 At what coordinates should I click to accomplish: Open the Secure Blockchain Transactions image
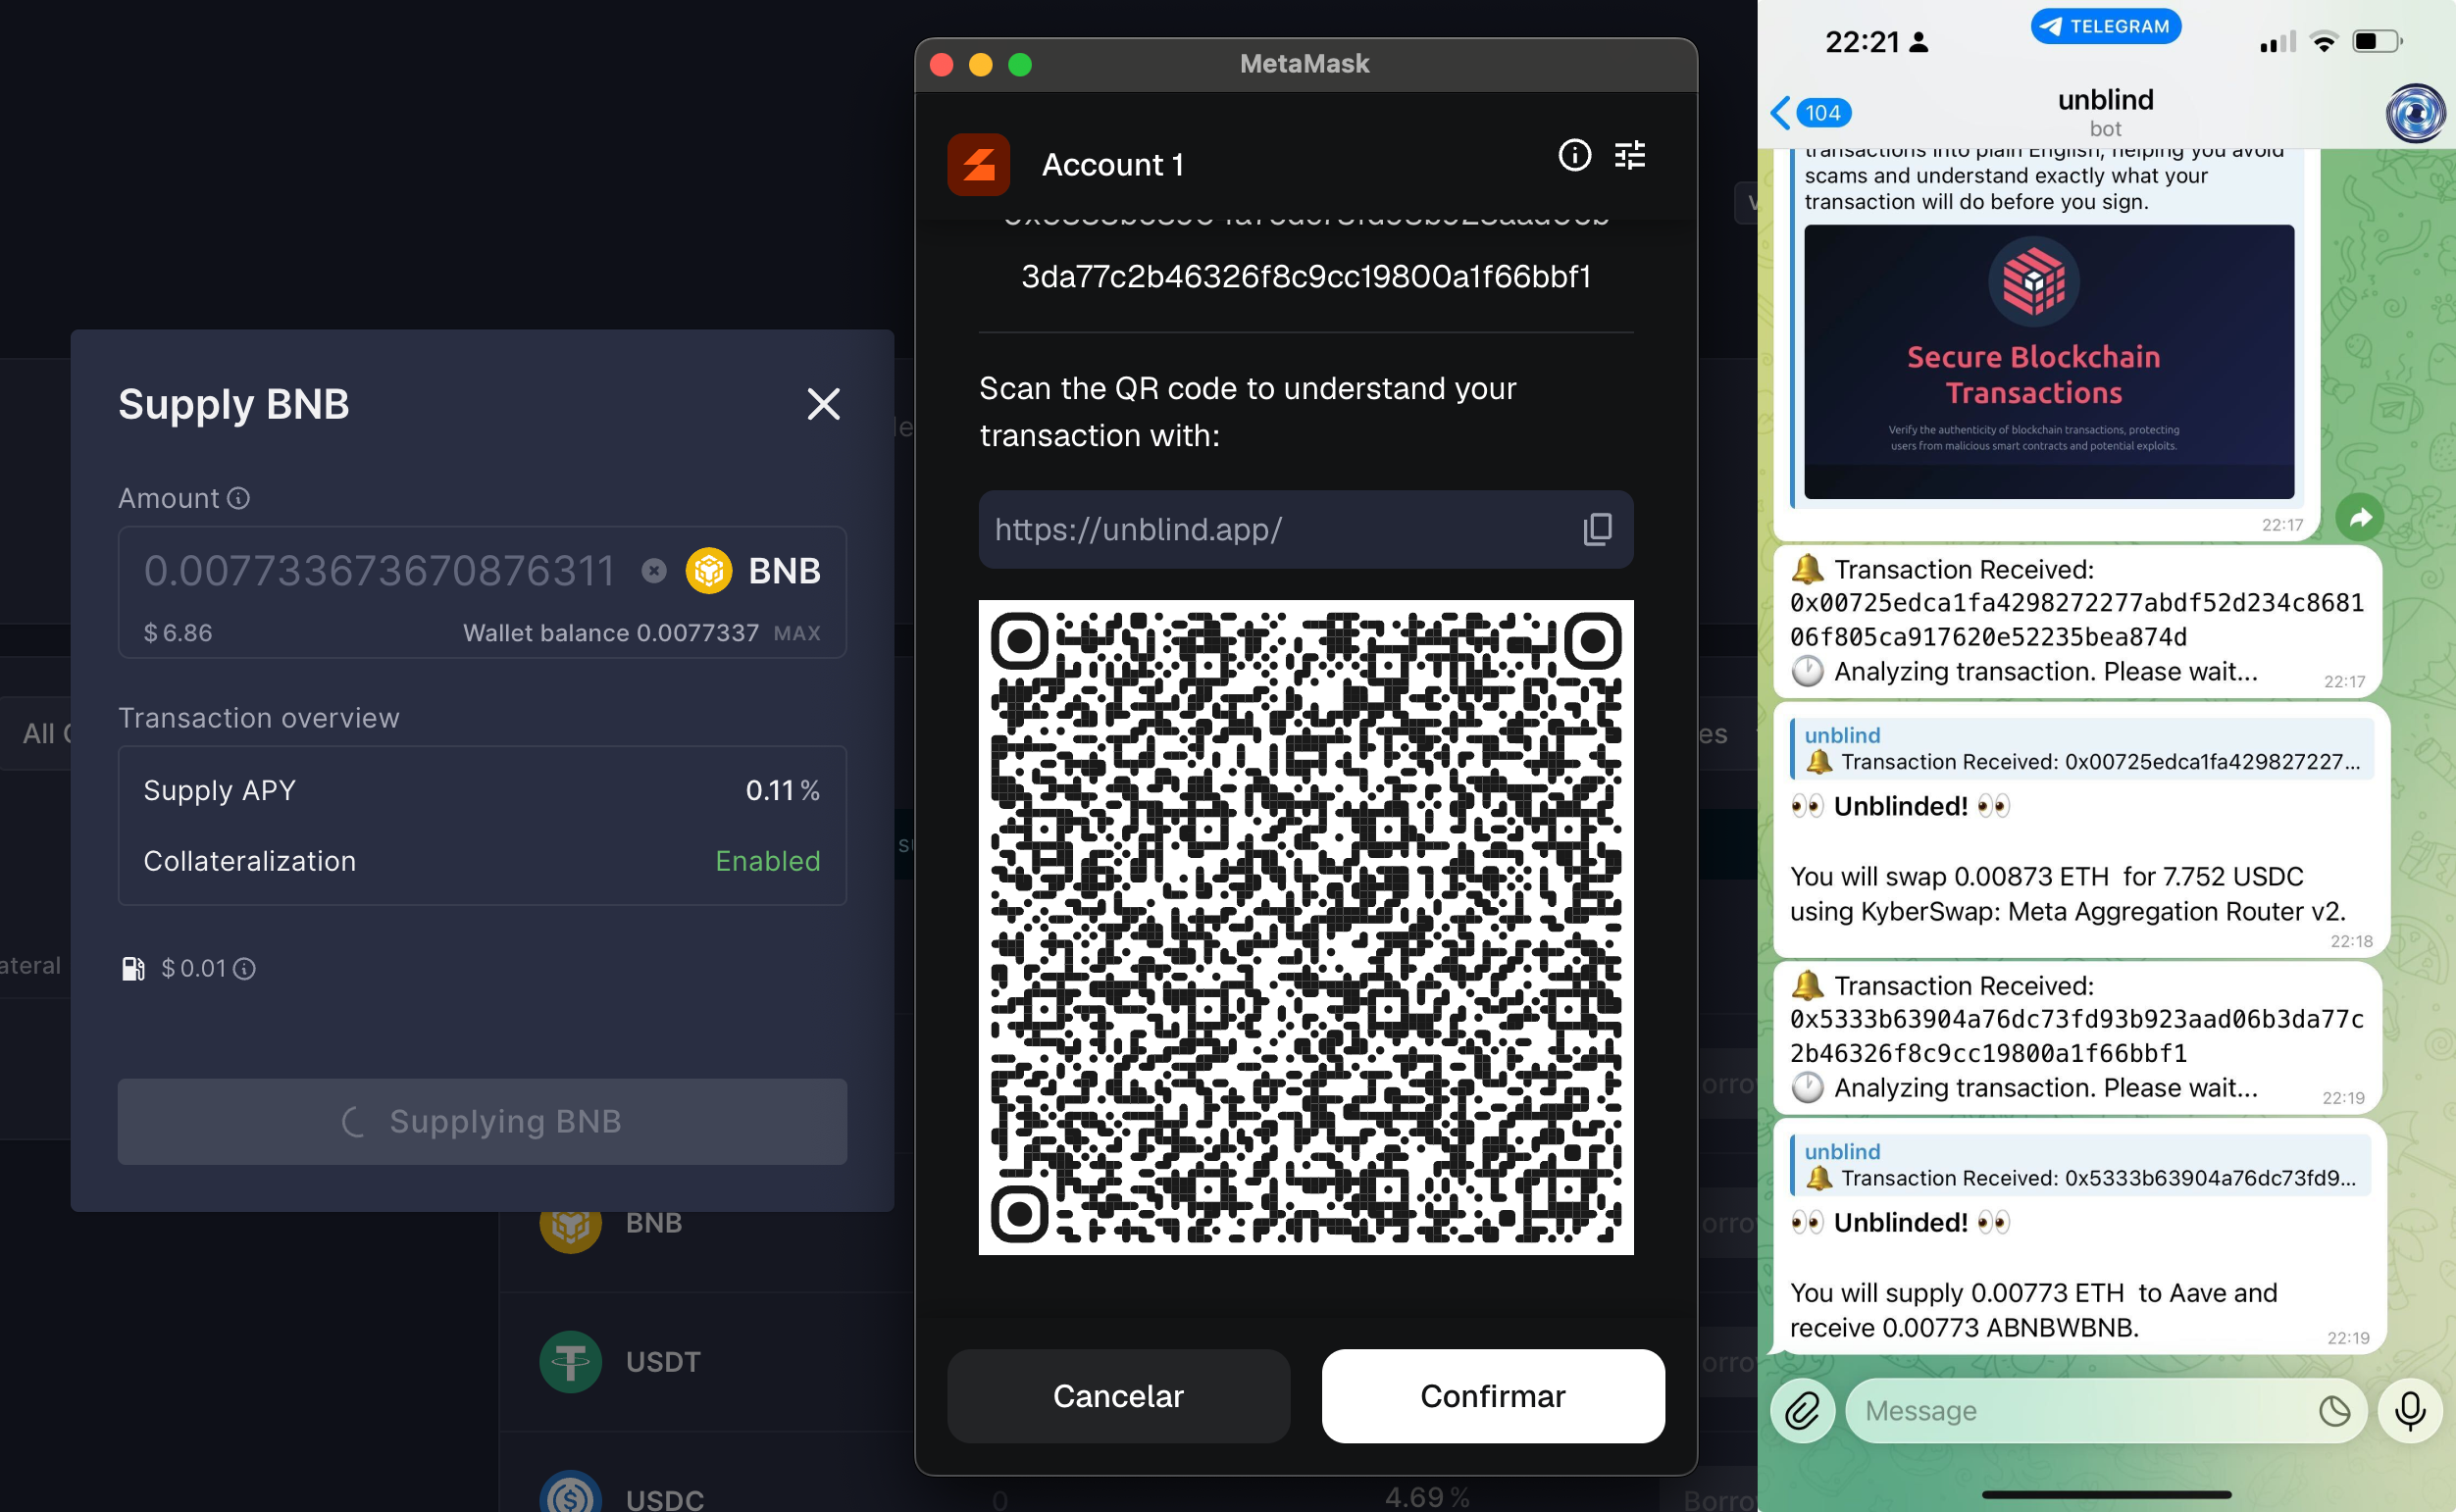(2048, 361)
